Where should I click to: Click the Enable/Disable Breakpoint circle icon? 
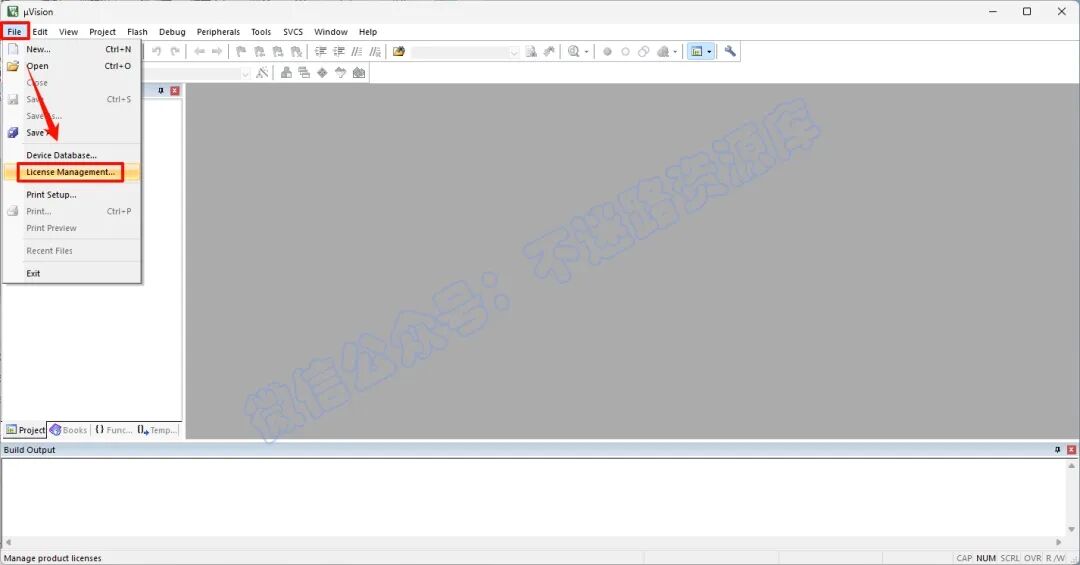coord(625,52)
